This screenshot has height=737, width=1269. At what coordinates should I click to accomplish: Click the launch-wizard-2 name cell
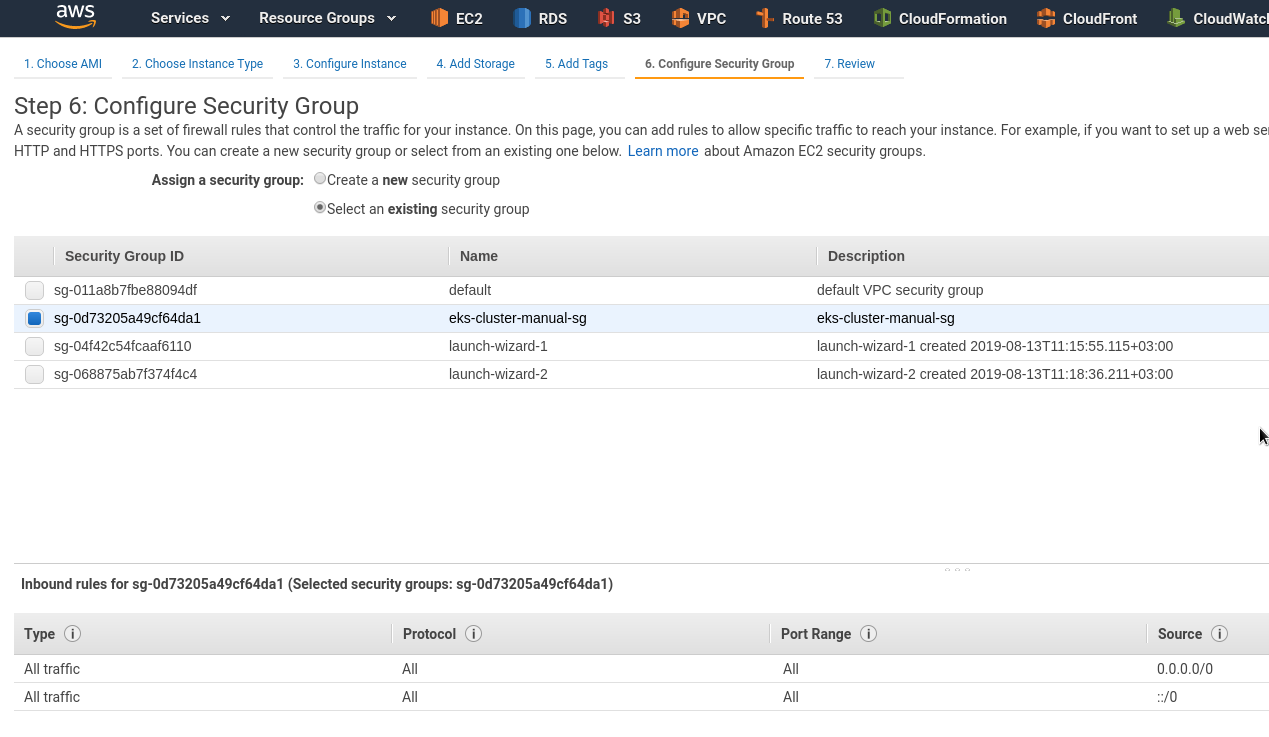click(498, 374)
